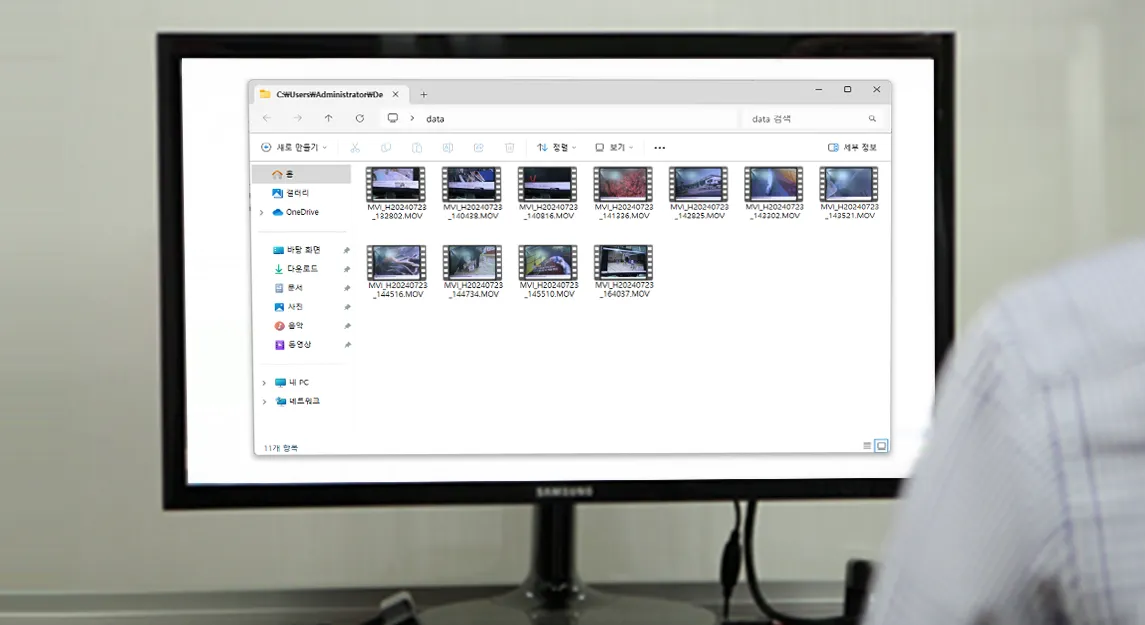Image resolution: width=1145 pixels, height=625 pixels.
Task: Switch to large thumbnails view in status bar
Action: 881,446
